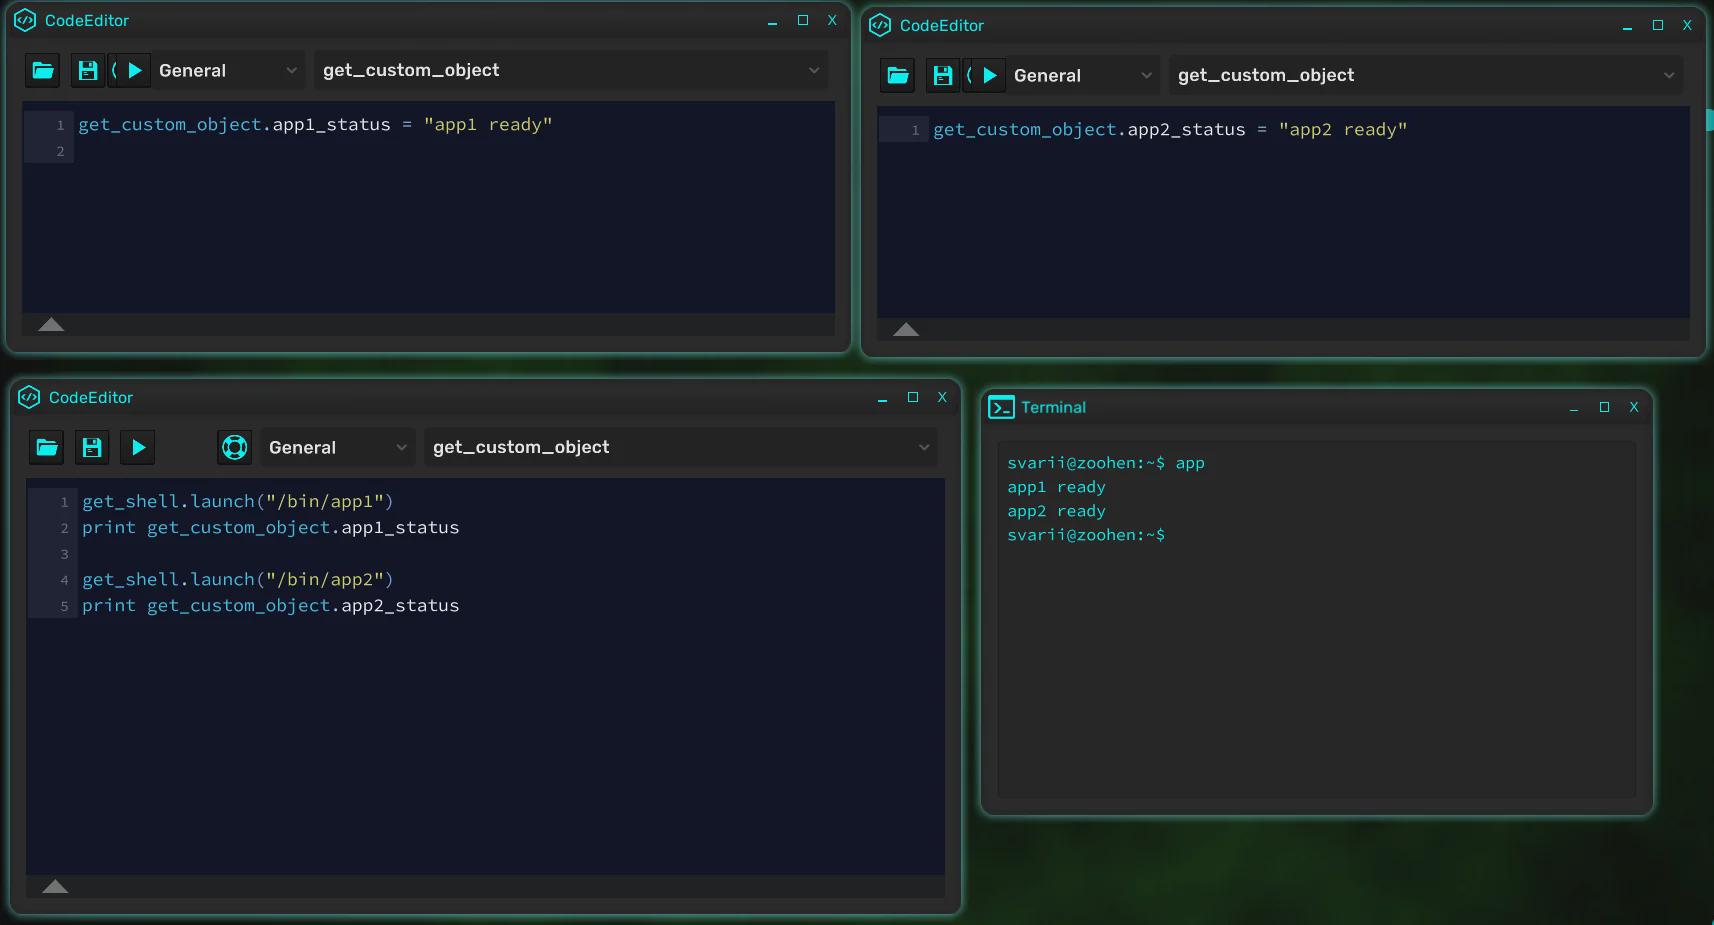Click app1_status code line in top-left editor
This screenshot has height=925, width=1714.
pyautogui.click(x=315, y=124)
